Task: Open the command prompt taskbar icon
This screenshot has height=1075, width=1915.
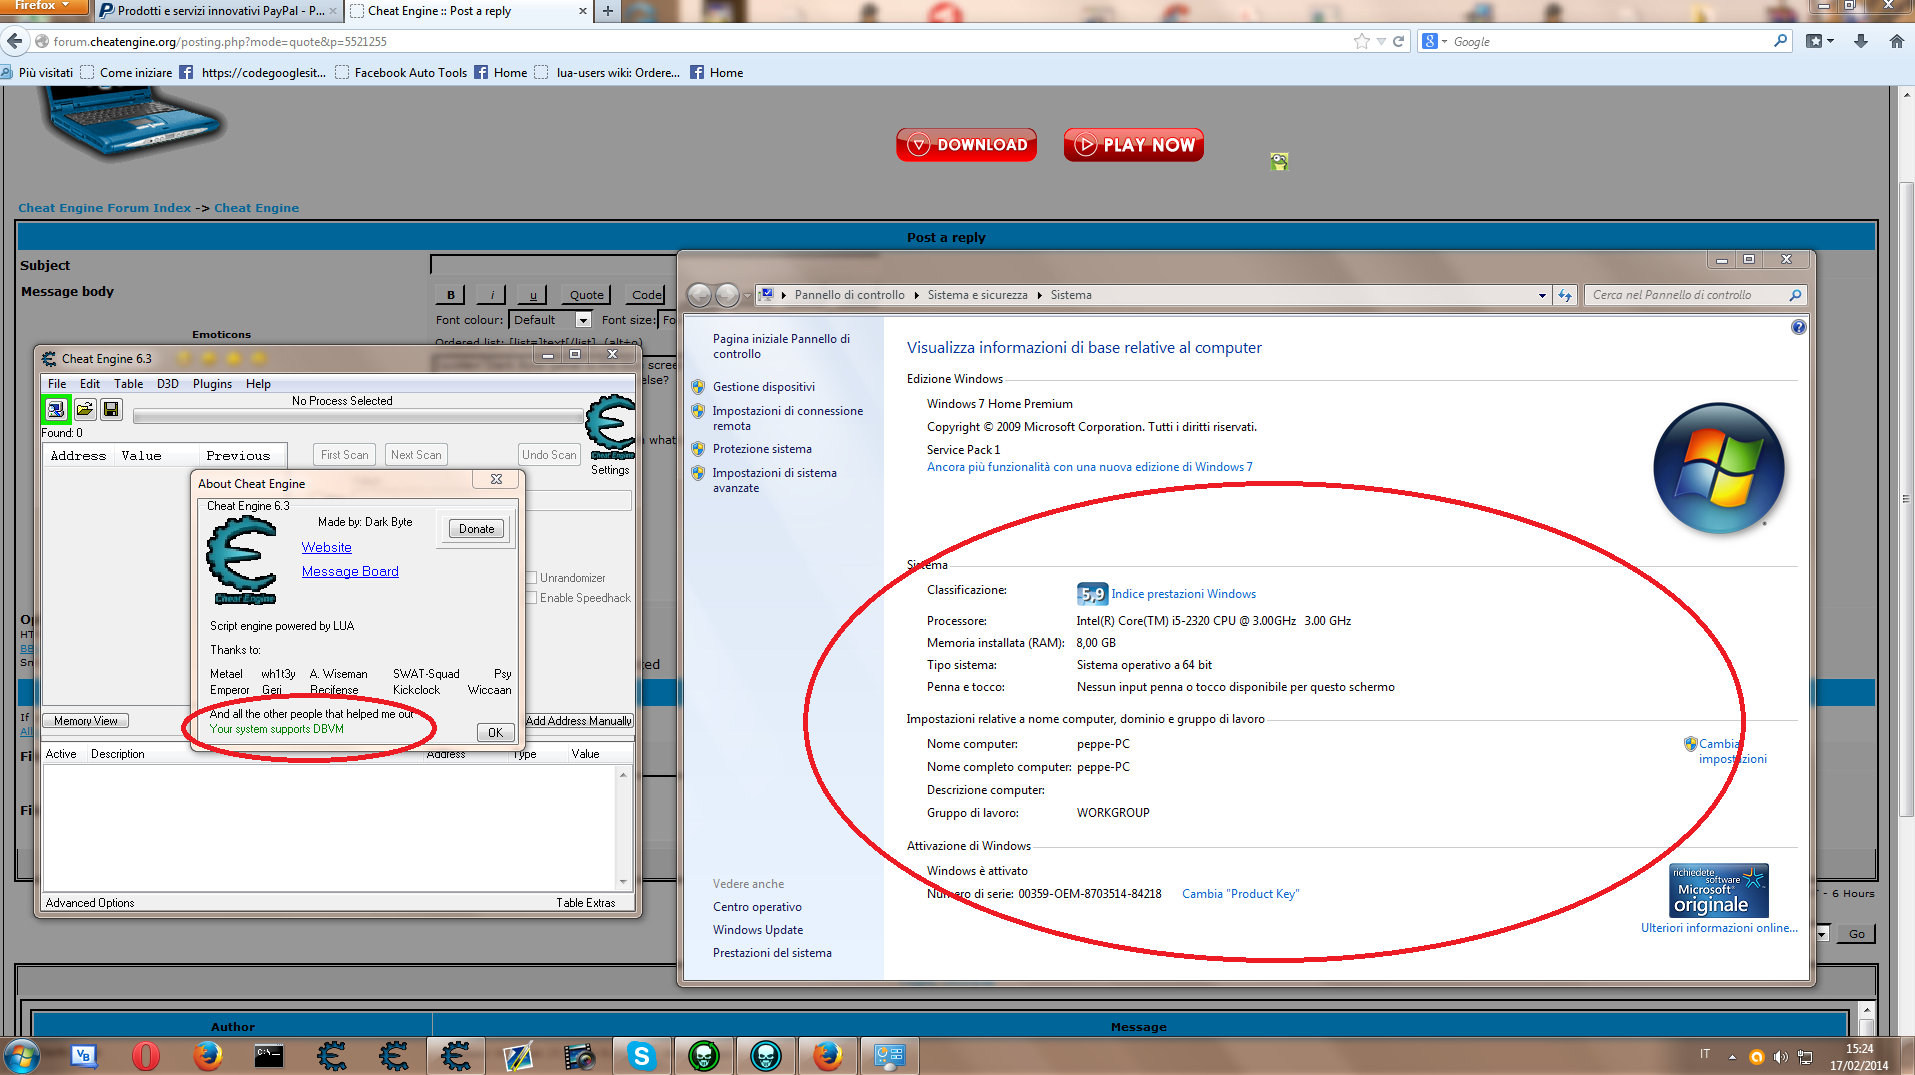Action: click(x=268, y=1055)
